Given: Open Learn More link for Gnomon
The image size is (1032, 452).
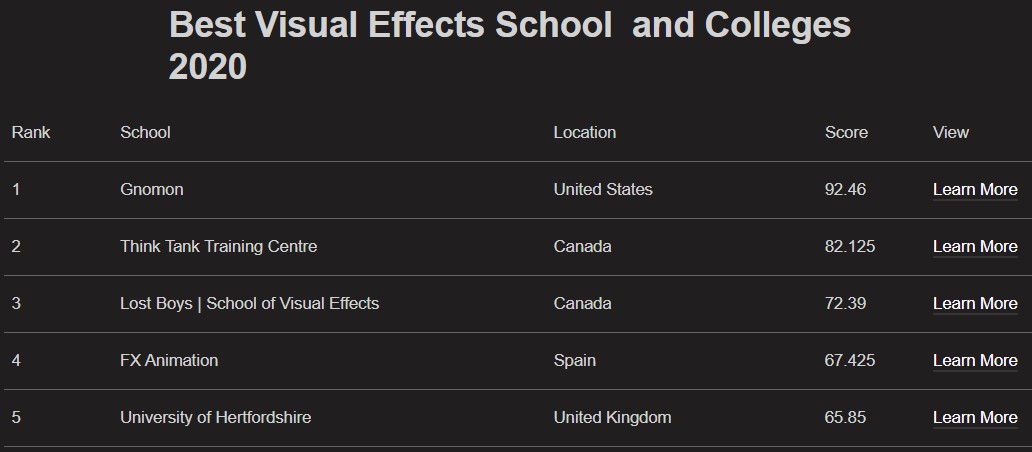Looking at the screenshot, I should click(x=975, y=189).
